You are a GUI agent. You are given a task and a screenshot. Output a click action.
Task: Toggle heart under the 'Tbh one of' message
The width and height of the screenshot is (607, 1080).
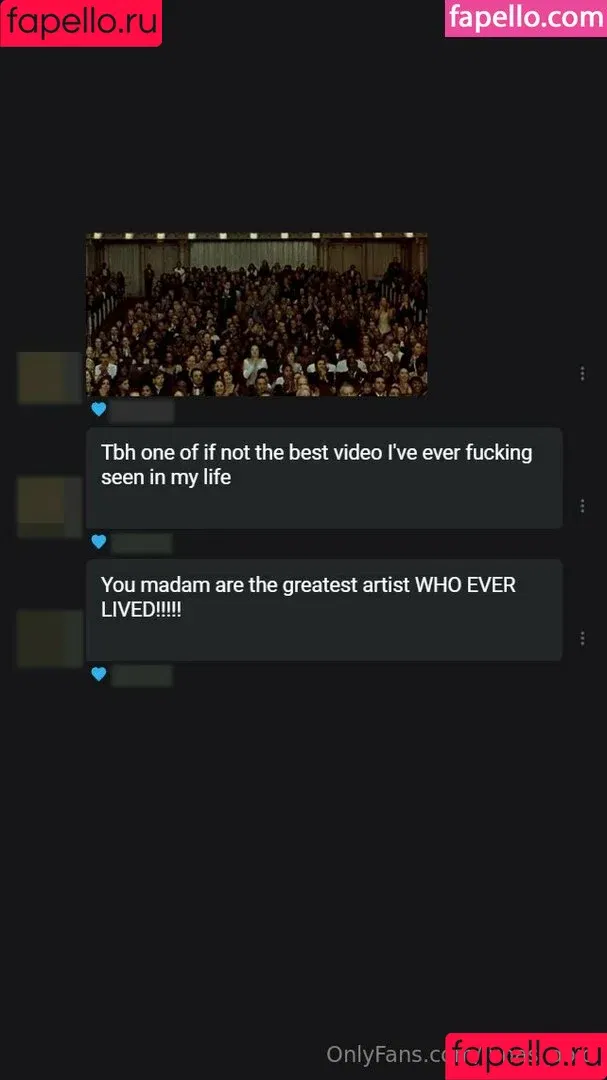pos(99,541)
